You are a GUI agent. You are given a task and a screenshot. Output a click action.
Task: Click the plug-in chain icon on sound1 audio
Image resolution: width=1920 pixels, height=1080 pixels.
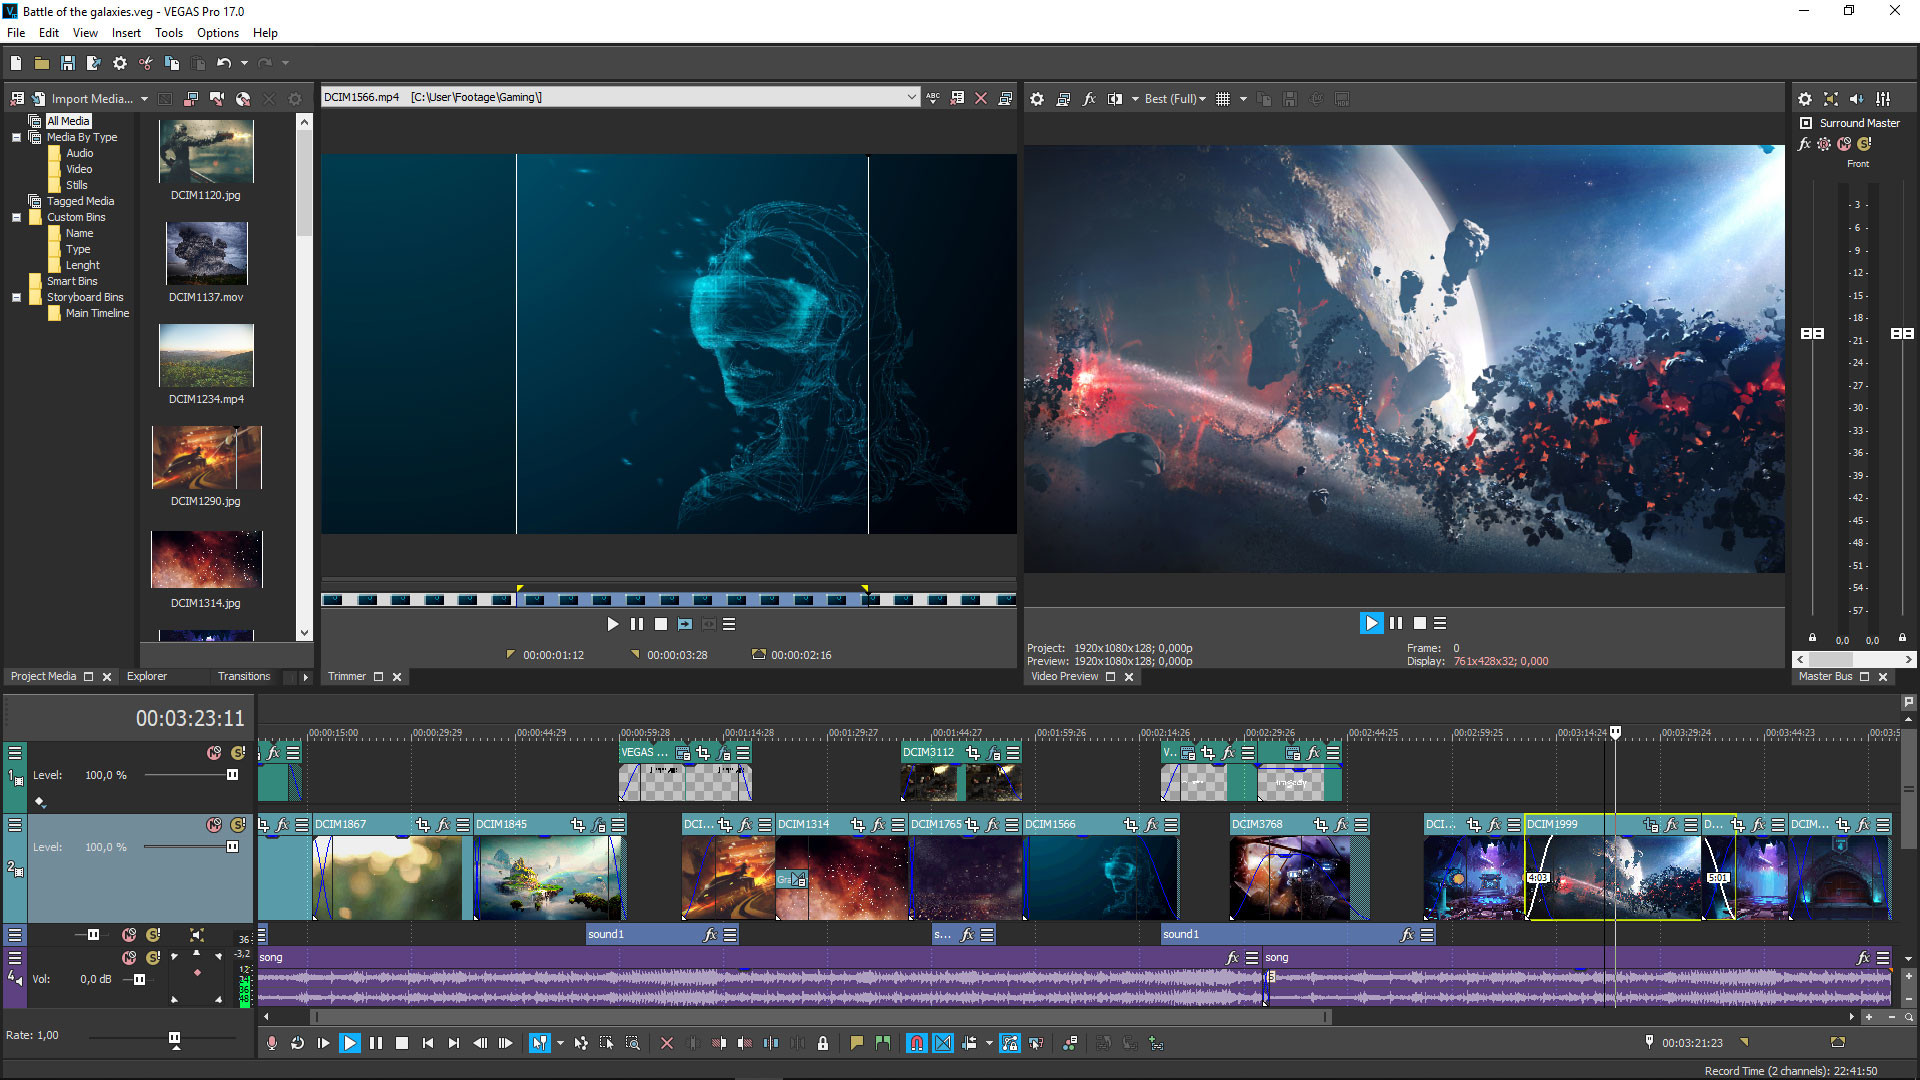click(708, 934)
